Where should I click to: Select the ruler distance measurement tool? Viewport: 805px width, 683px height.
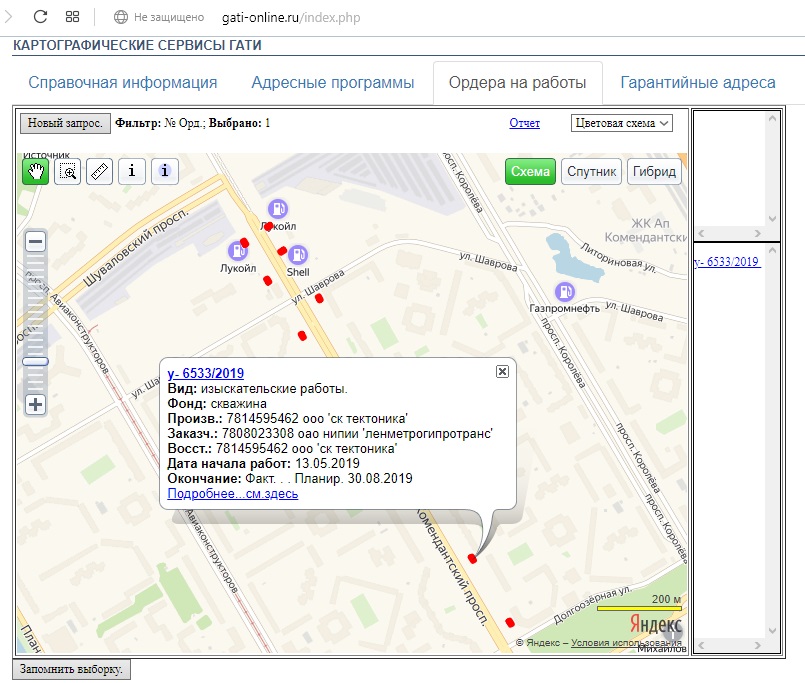coord(99,171)
